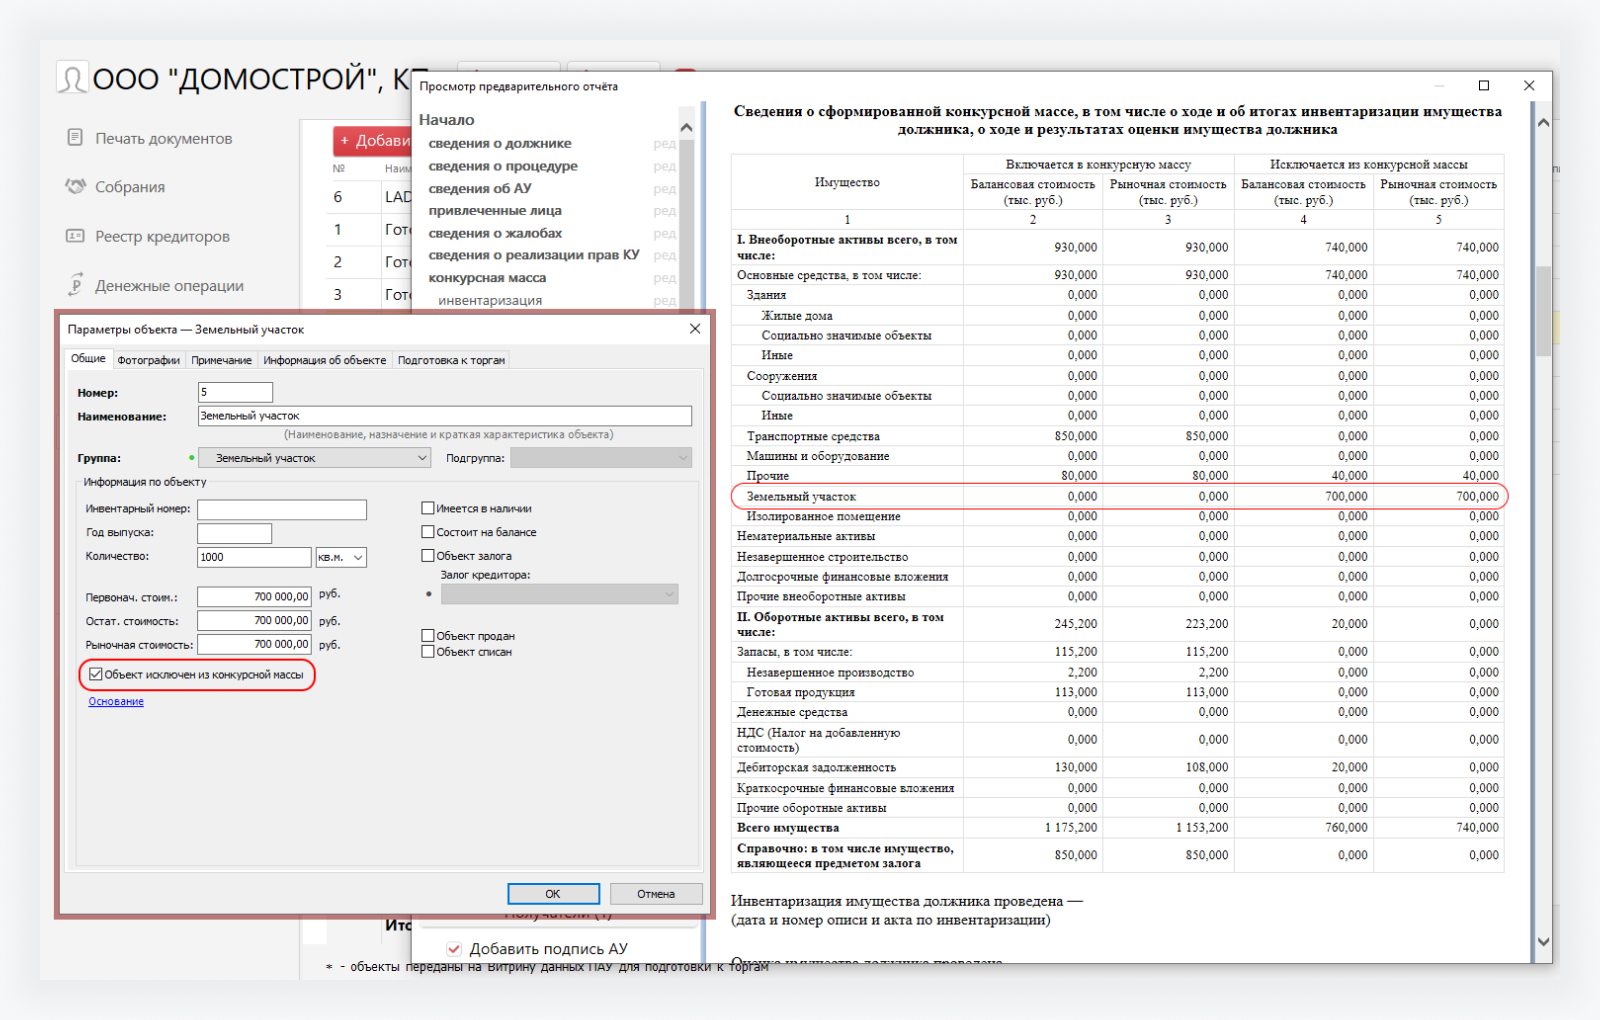Image resolution: width=1600 pixels, height=1020 pixels.
Task: Click Дебиторская задолженность row in report
Action: [x=1117, y=767]
